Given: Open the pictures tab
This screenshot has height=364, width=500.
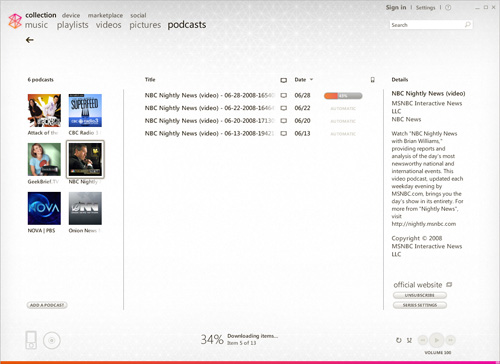Looking at the screenshot, I should pos(145,25).
